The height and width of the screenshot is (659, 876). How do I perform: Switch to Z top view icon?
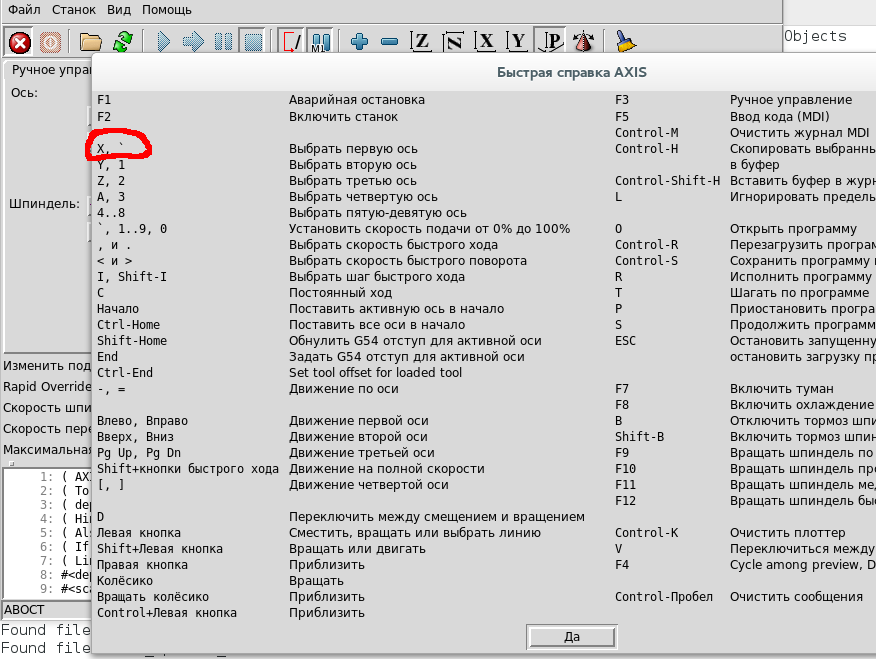(x=421, y=42)
